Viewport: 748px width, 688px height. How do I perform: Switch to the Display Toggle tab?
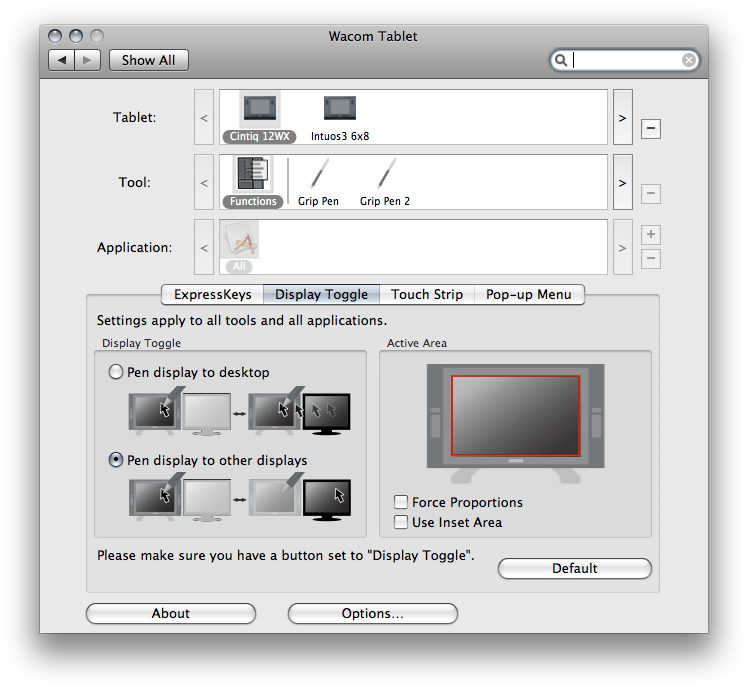pos(322,294)
